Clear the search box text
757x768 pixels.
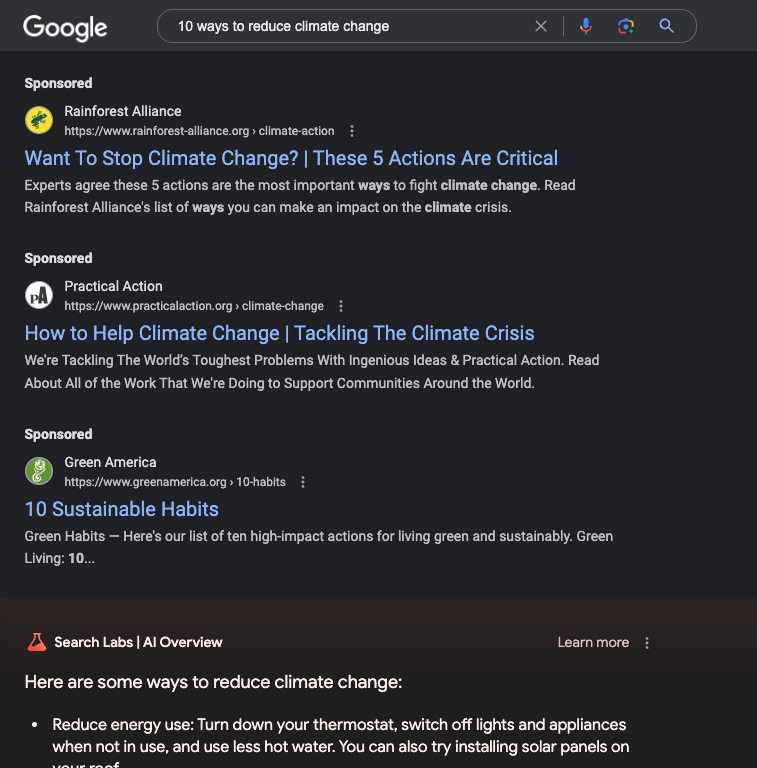tap(541, 26)
